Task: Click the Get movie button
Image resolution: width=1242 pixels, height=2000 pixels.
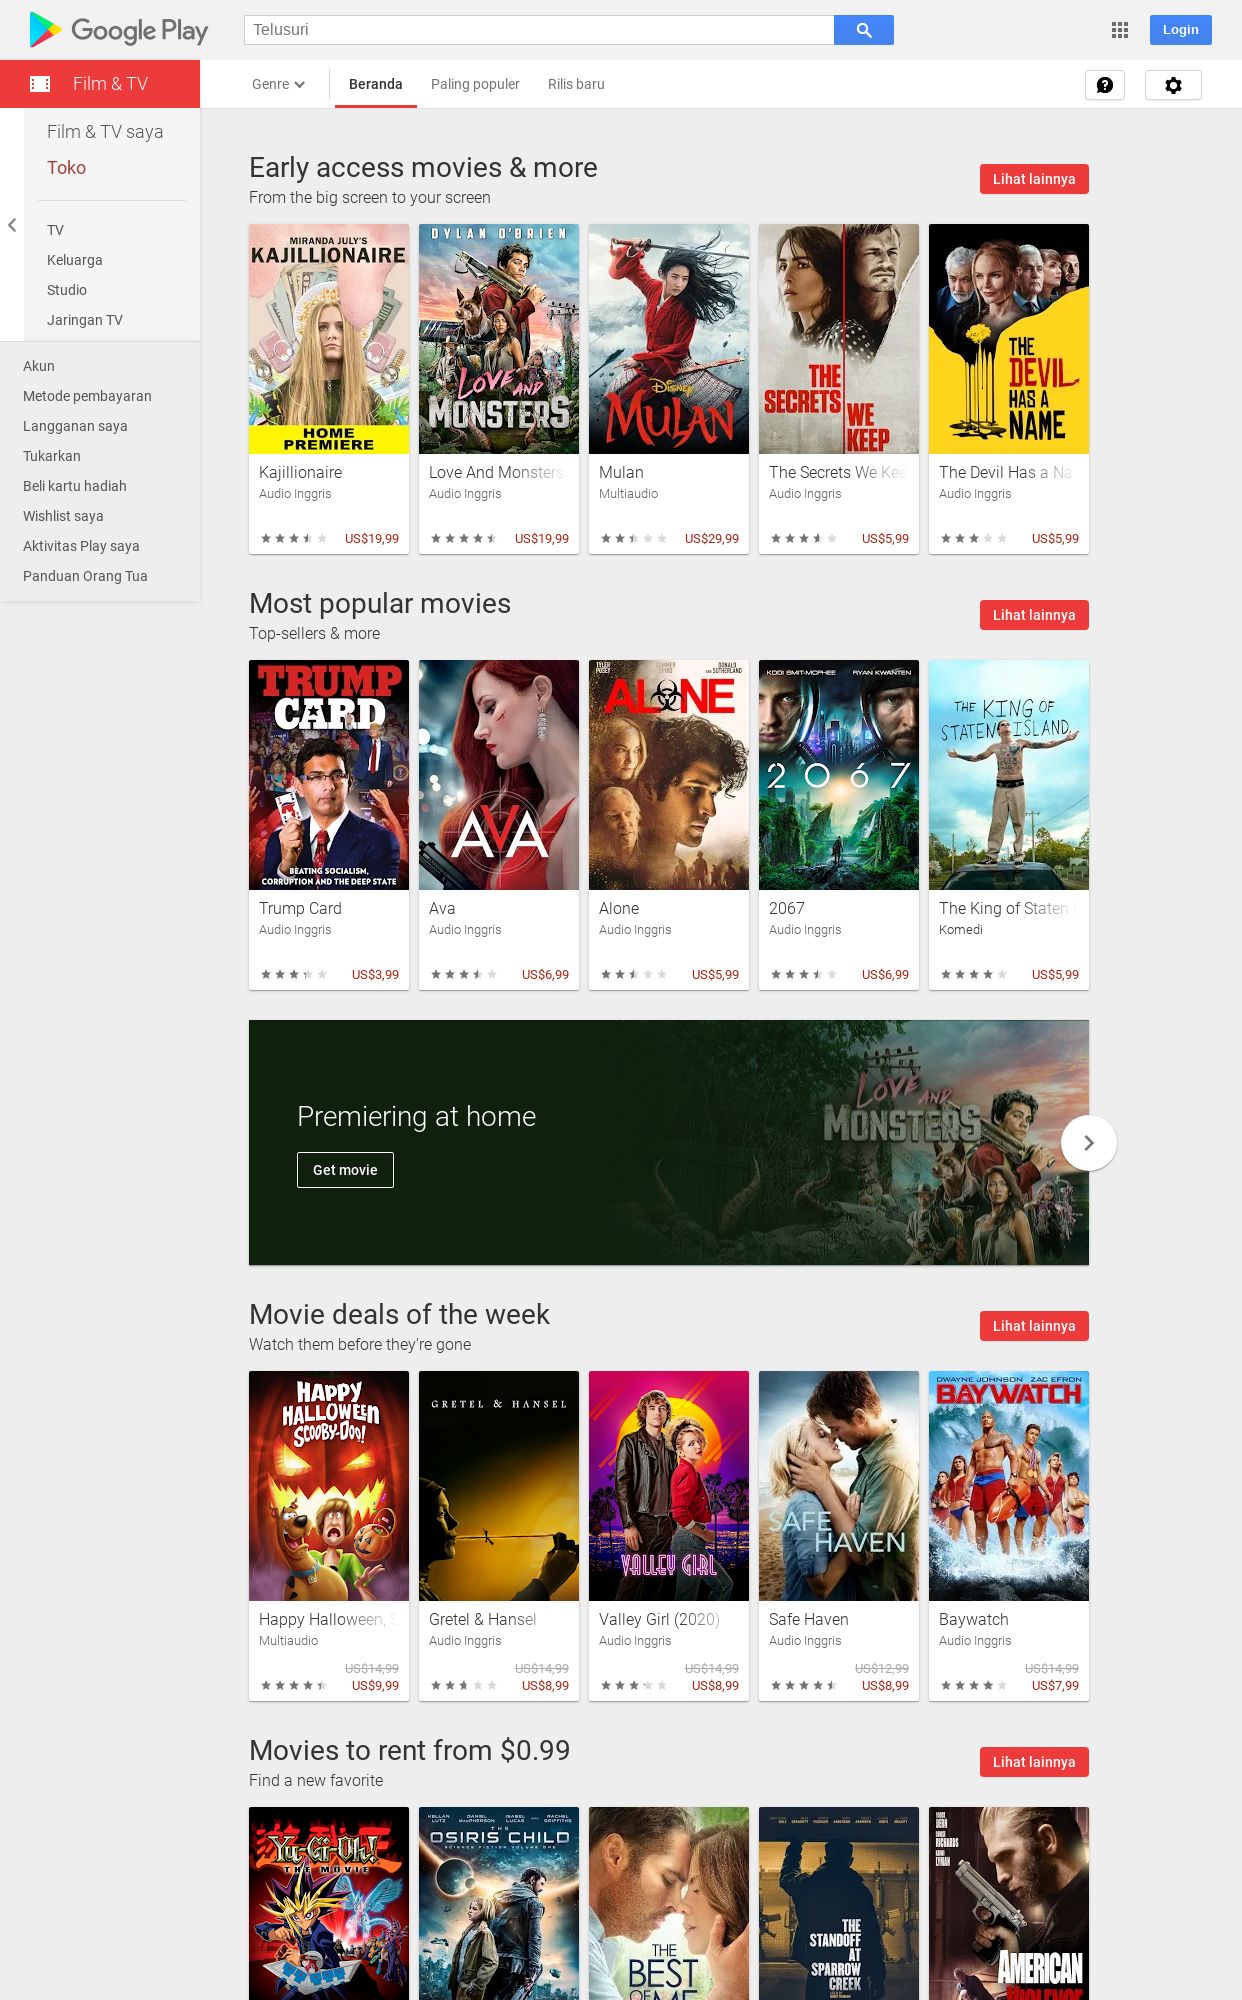Action: click(x=345, y=1170)
